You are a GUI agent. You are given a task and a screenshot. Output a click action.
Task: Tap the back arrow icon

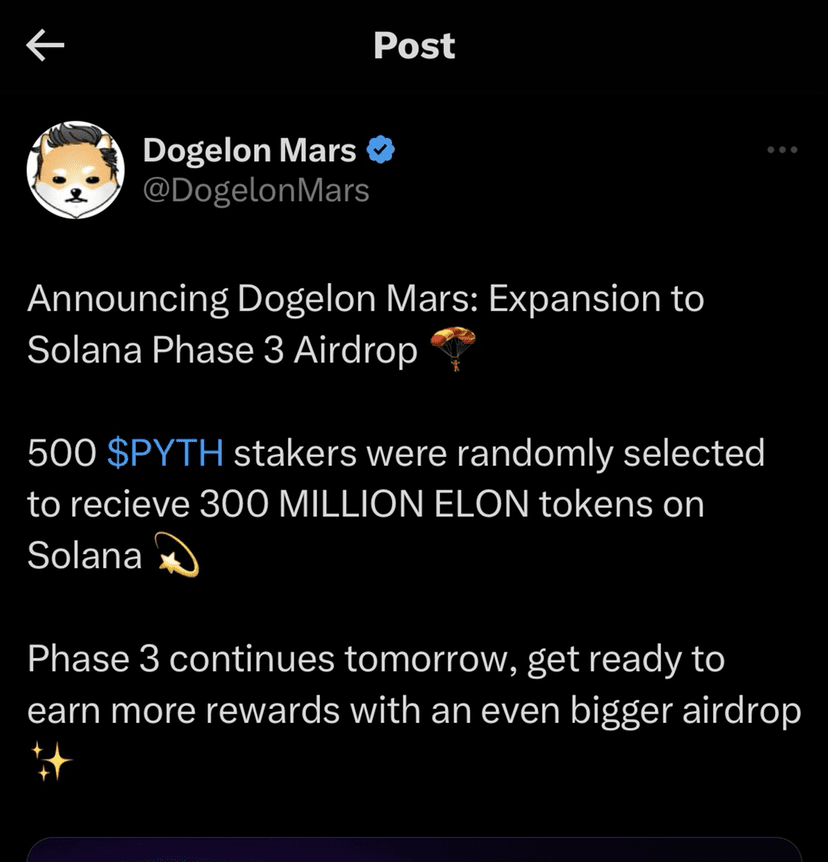click(x=45, y=46)
